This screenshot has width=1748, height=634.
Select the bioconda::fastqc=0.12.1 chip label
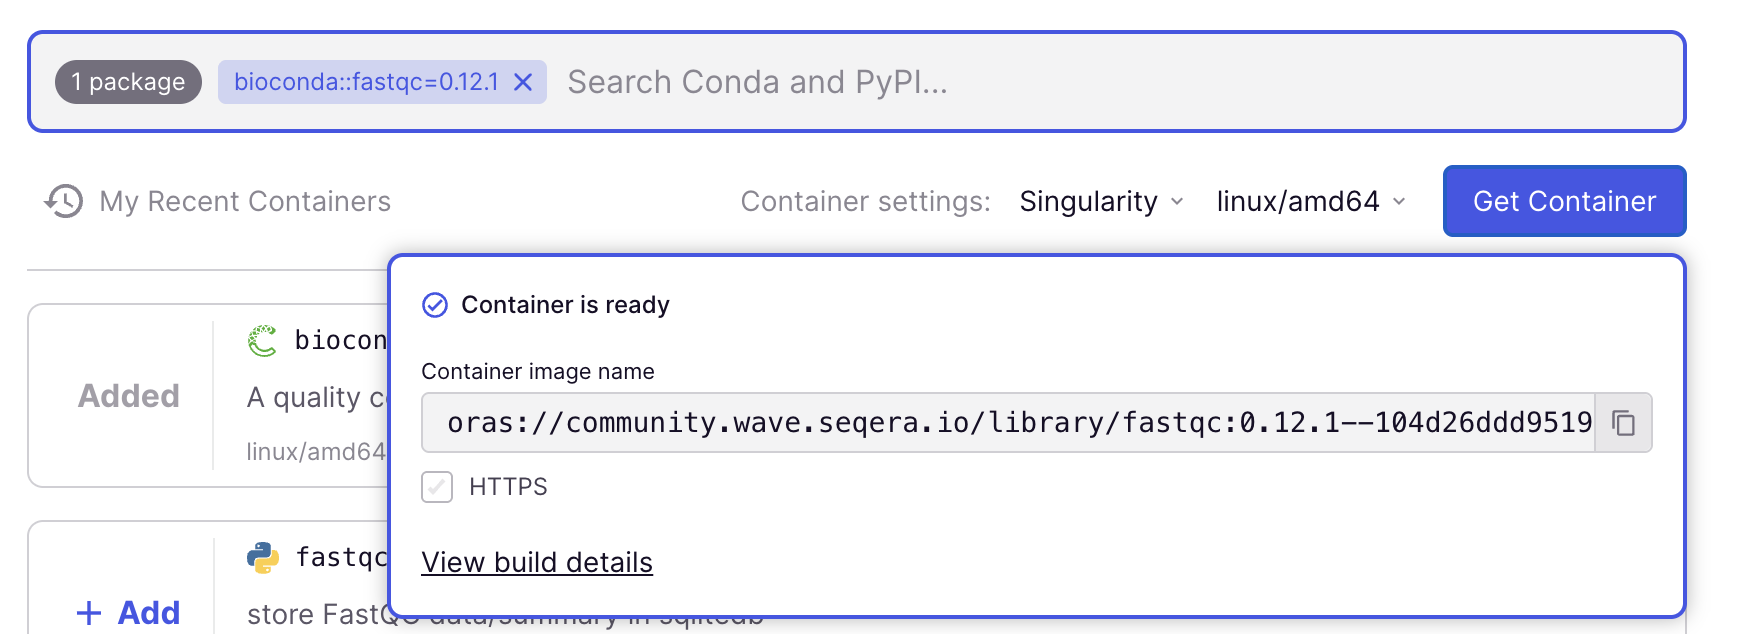point(366,82)
